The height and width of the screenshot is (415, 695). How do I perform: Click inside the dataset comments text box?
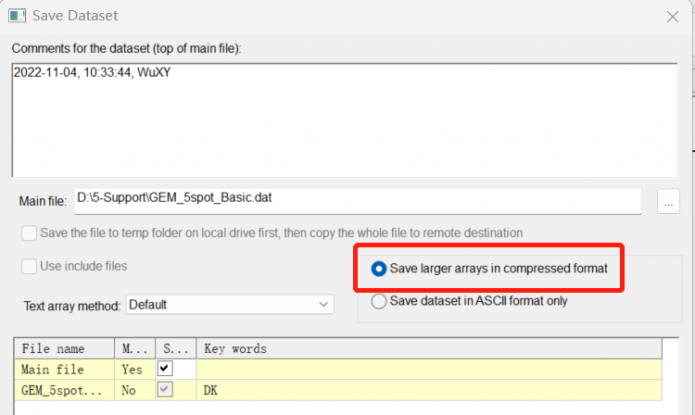click(338, 118)
